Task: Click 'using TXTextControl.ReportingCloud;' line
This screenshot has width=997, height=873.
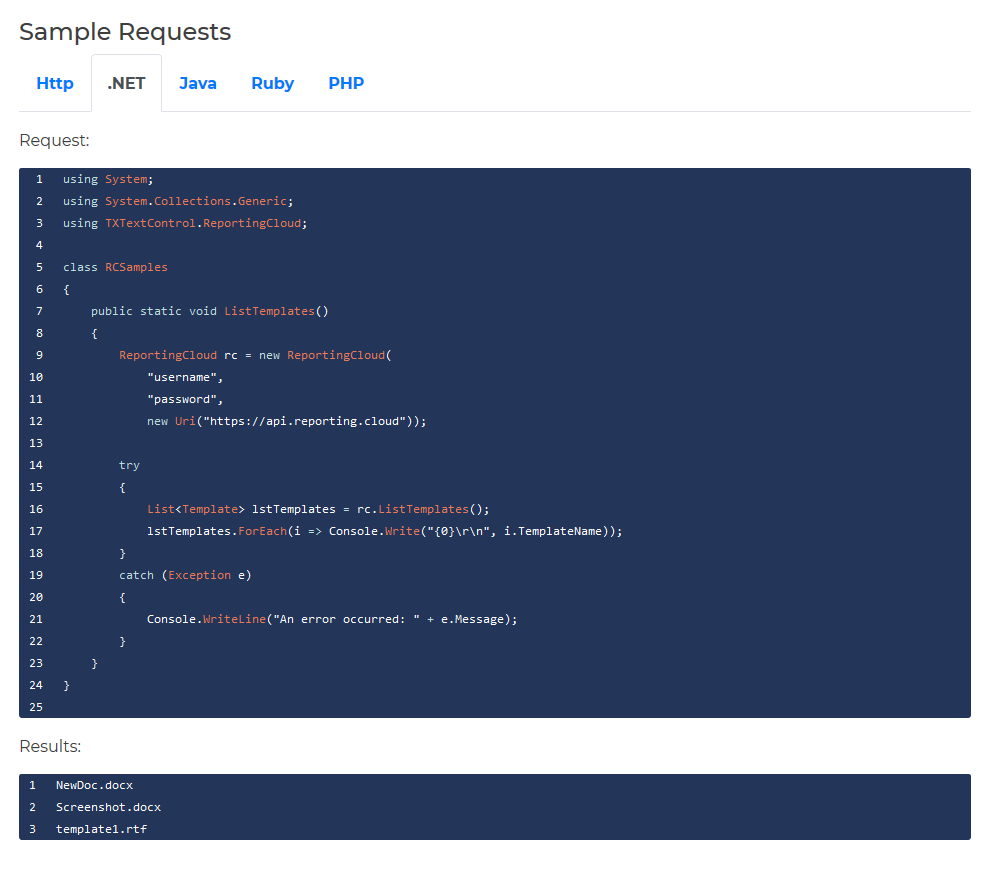Action: [185, 223]
